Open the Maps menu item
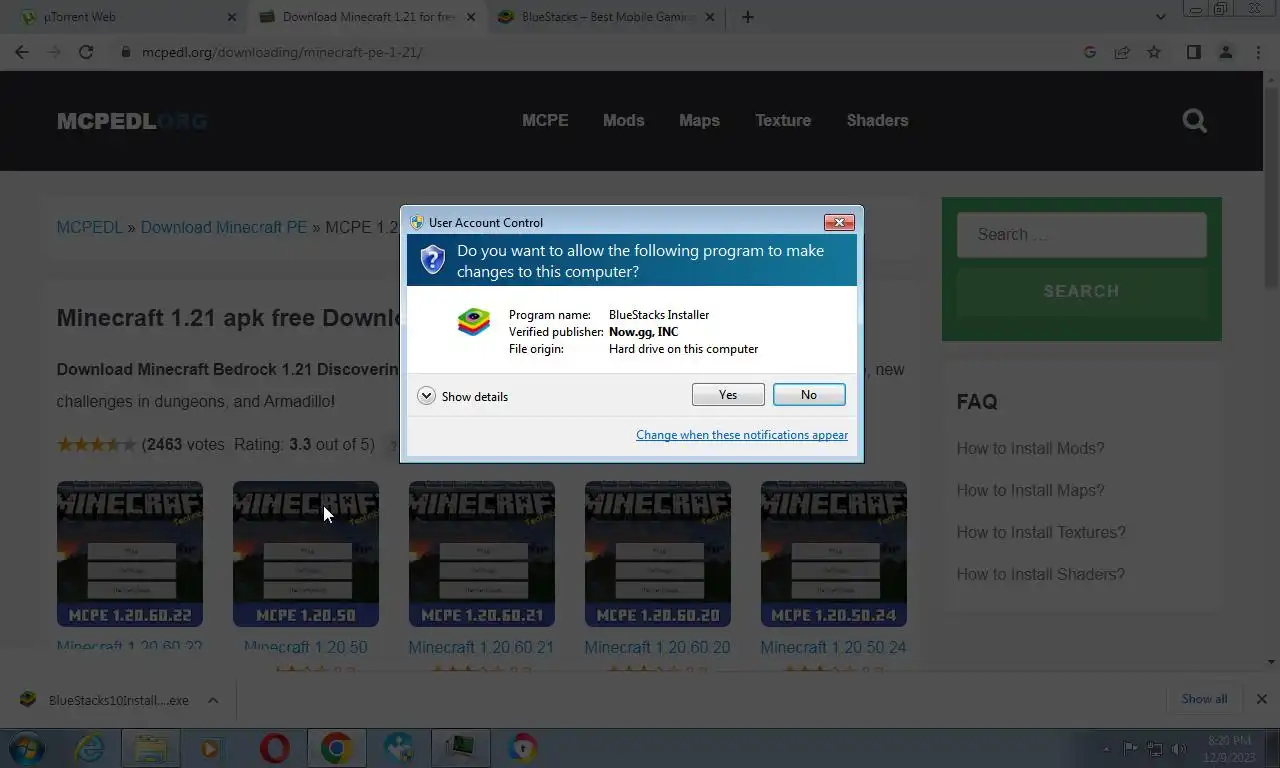Viewport: 1280px width, 768px height. coord(699,120)
